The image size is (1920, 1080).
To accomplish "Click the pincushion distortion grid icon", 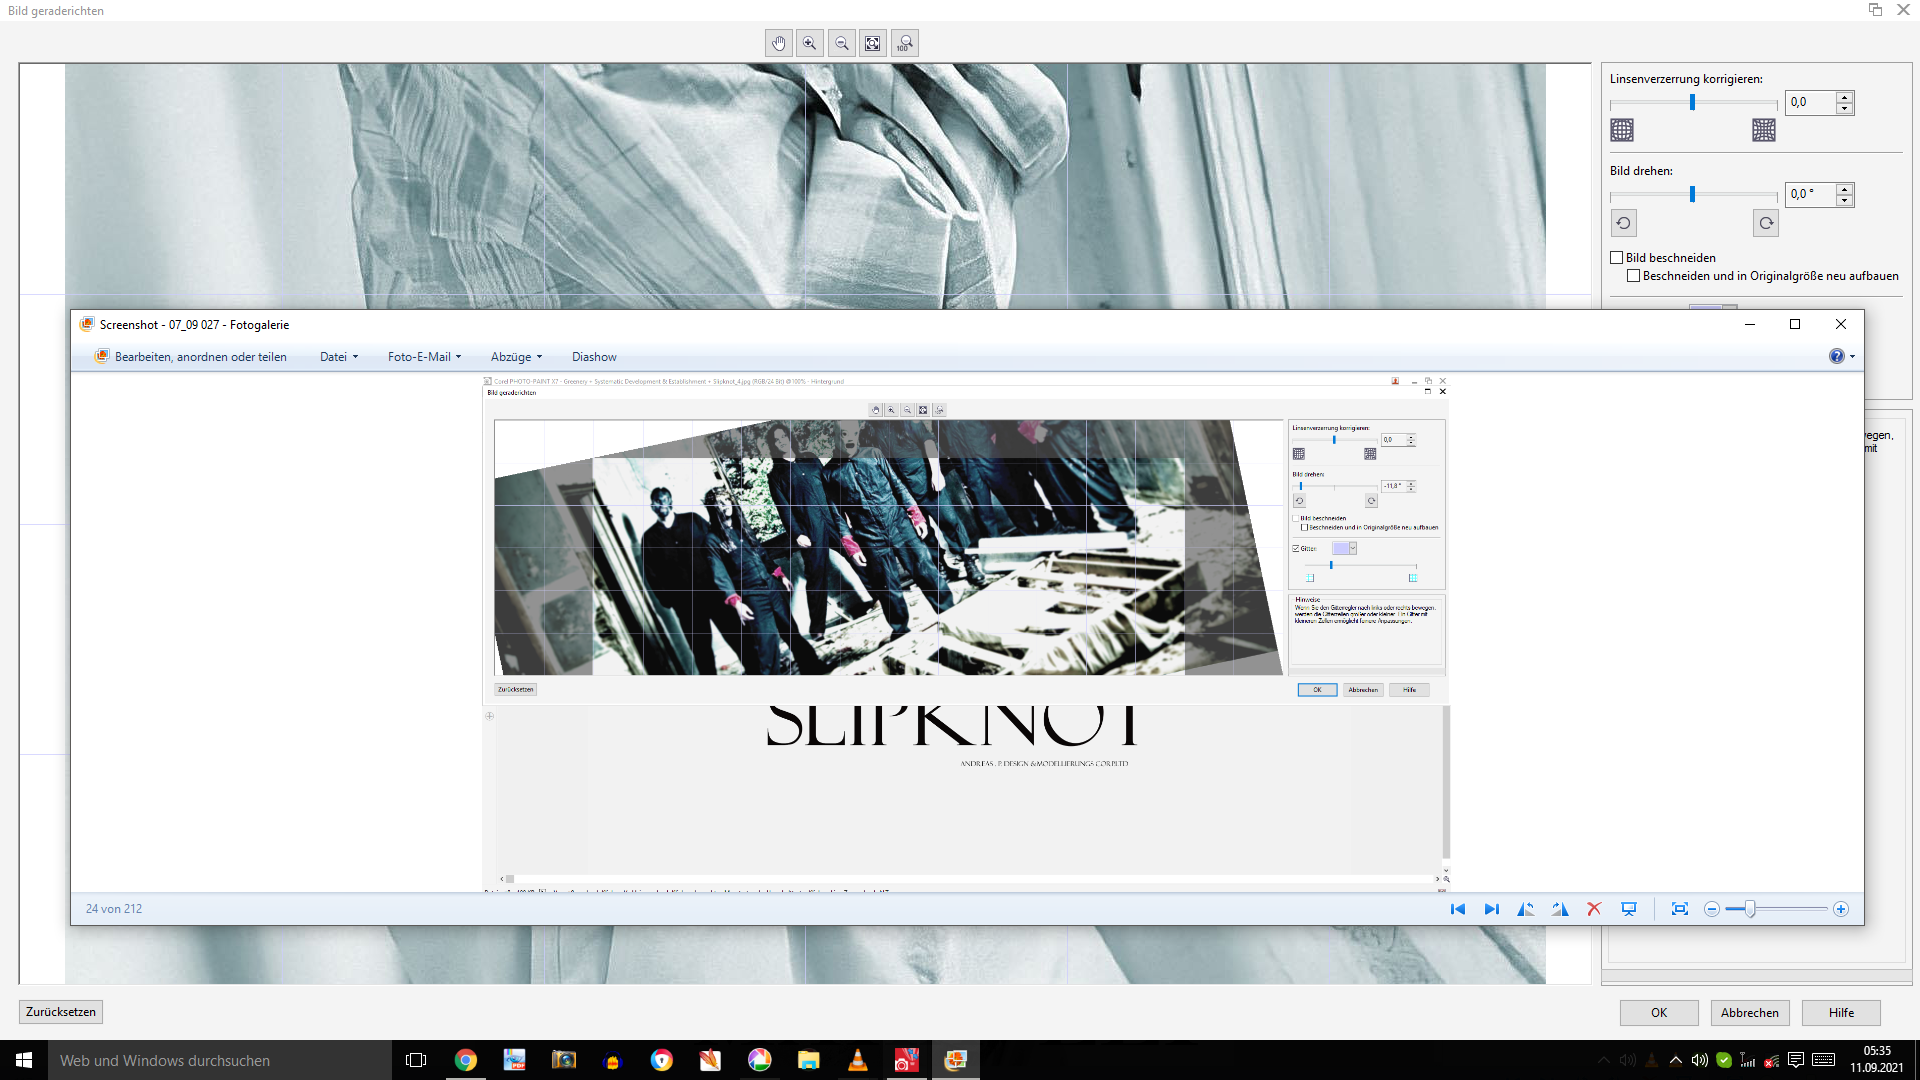I will [x=1764, y=130].
